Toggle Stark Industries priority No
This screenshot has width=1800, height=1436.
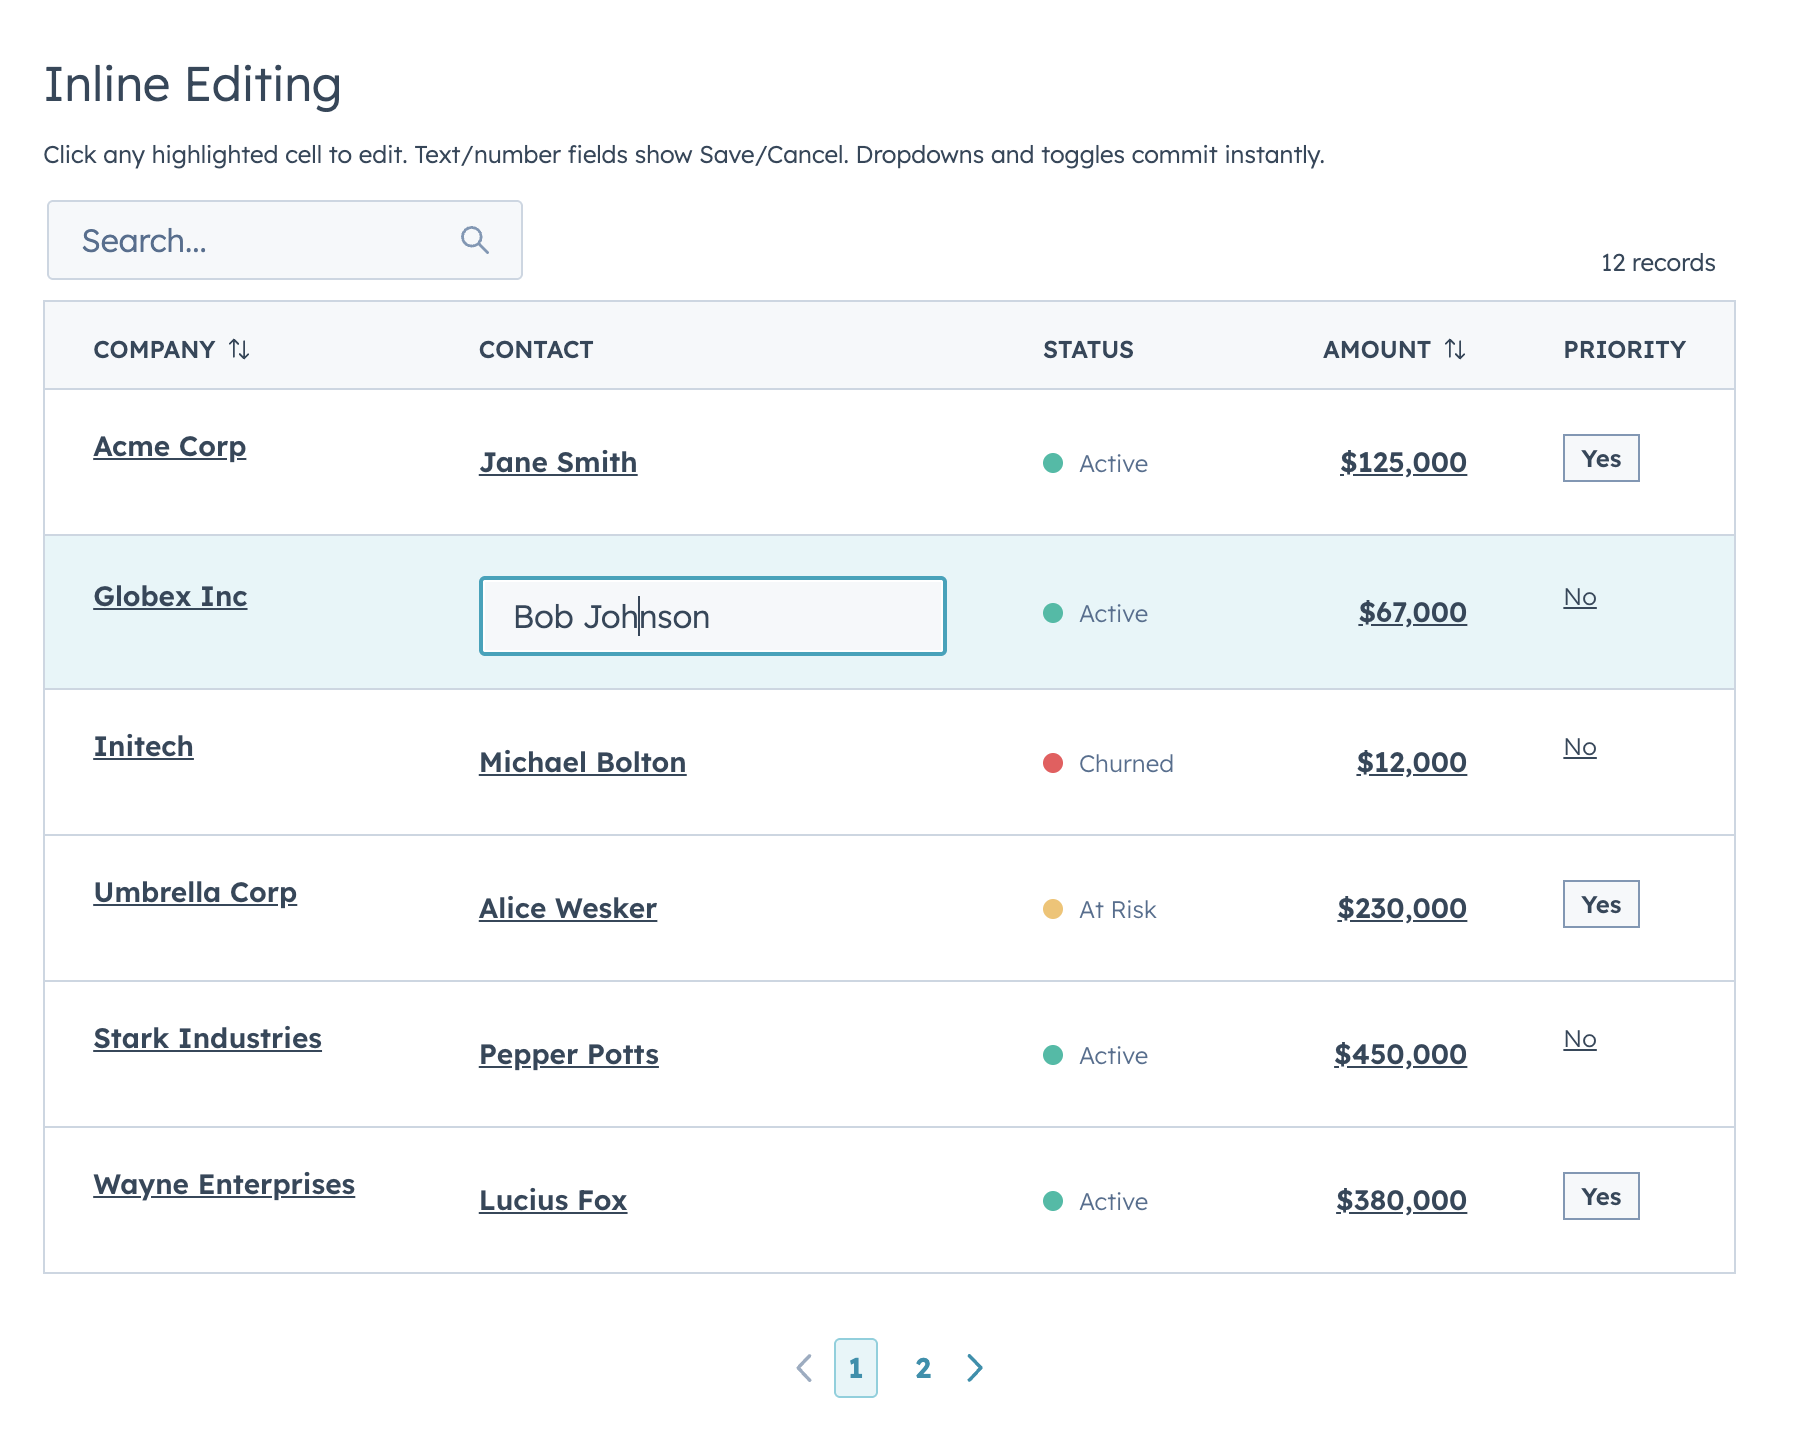pyautogui.click(x=1580, y=1039)
